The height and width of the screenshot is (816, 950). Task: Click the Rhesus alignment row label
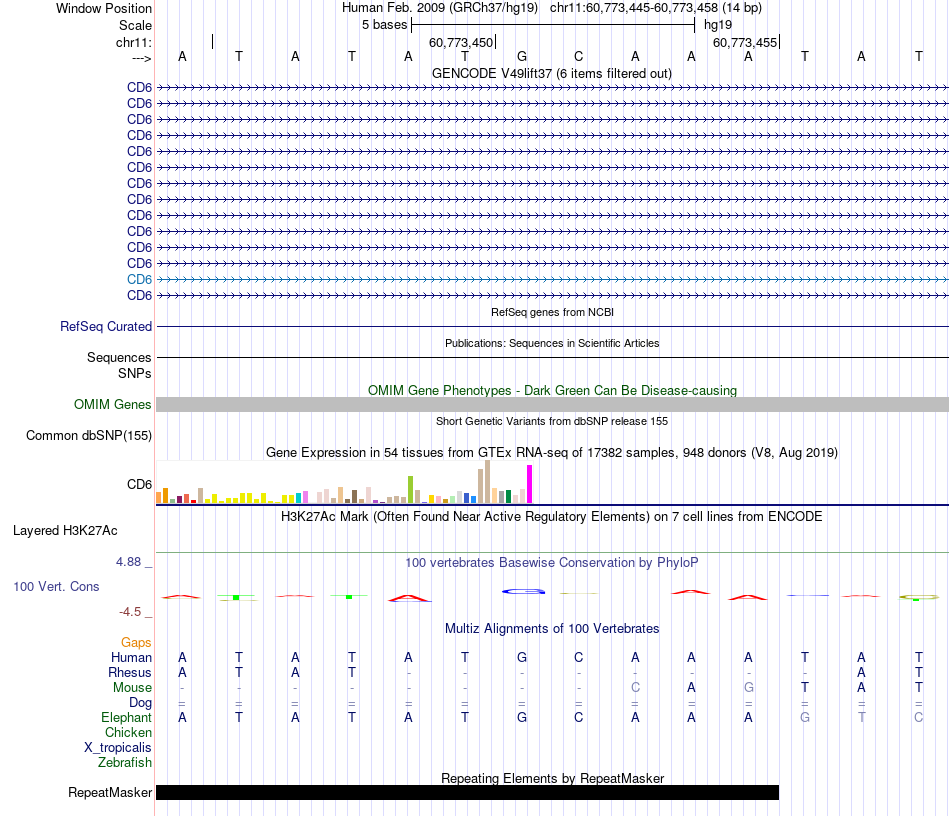click(x=130, y=672)
